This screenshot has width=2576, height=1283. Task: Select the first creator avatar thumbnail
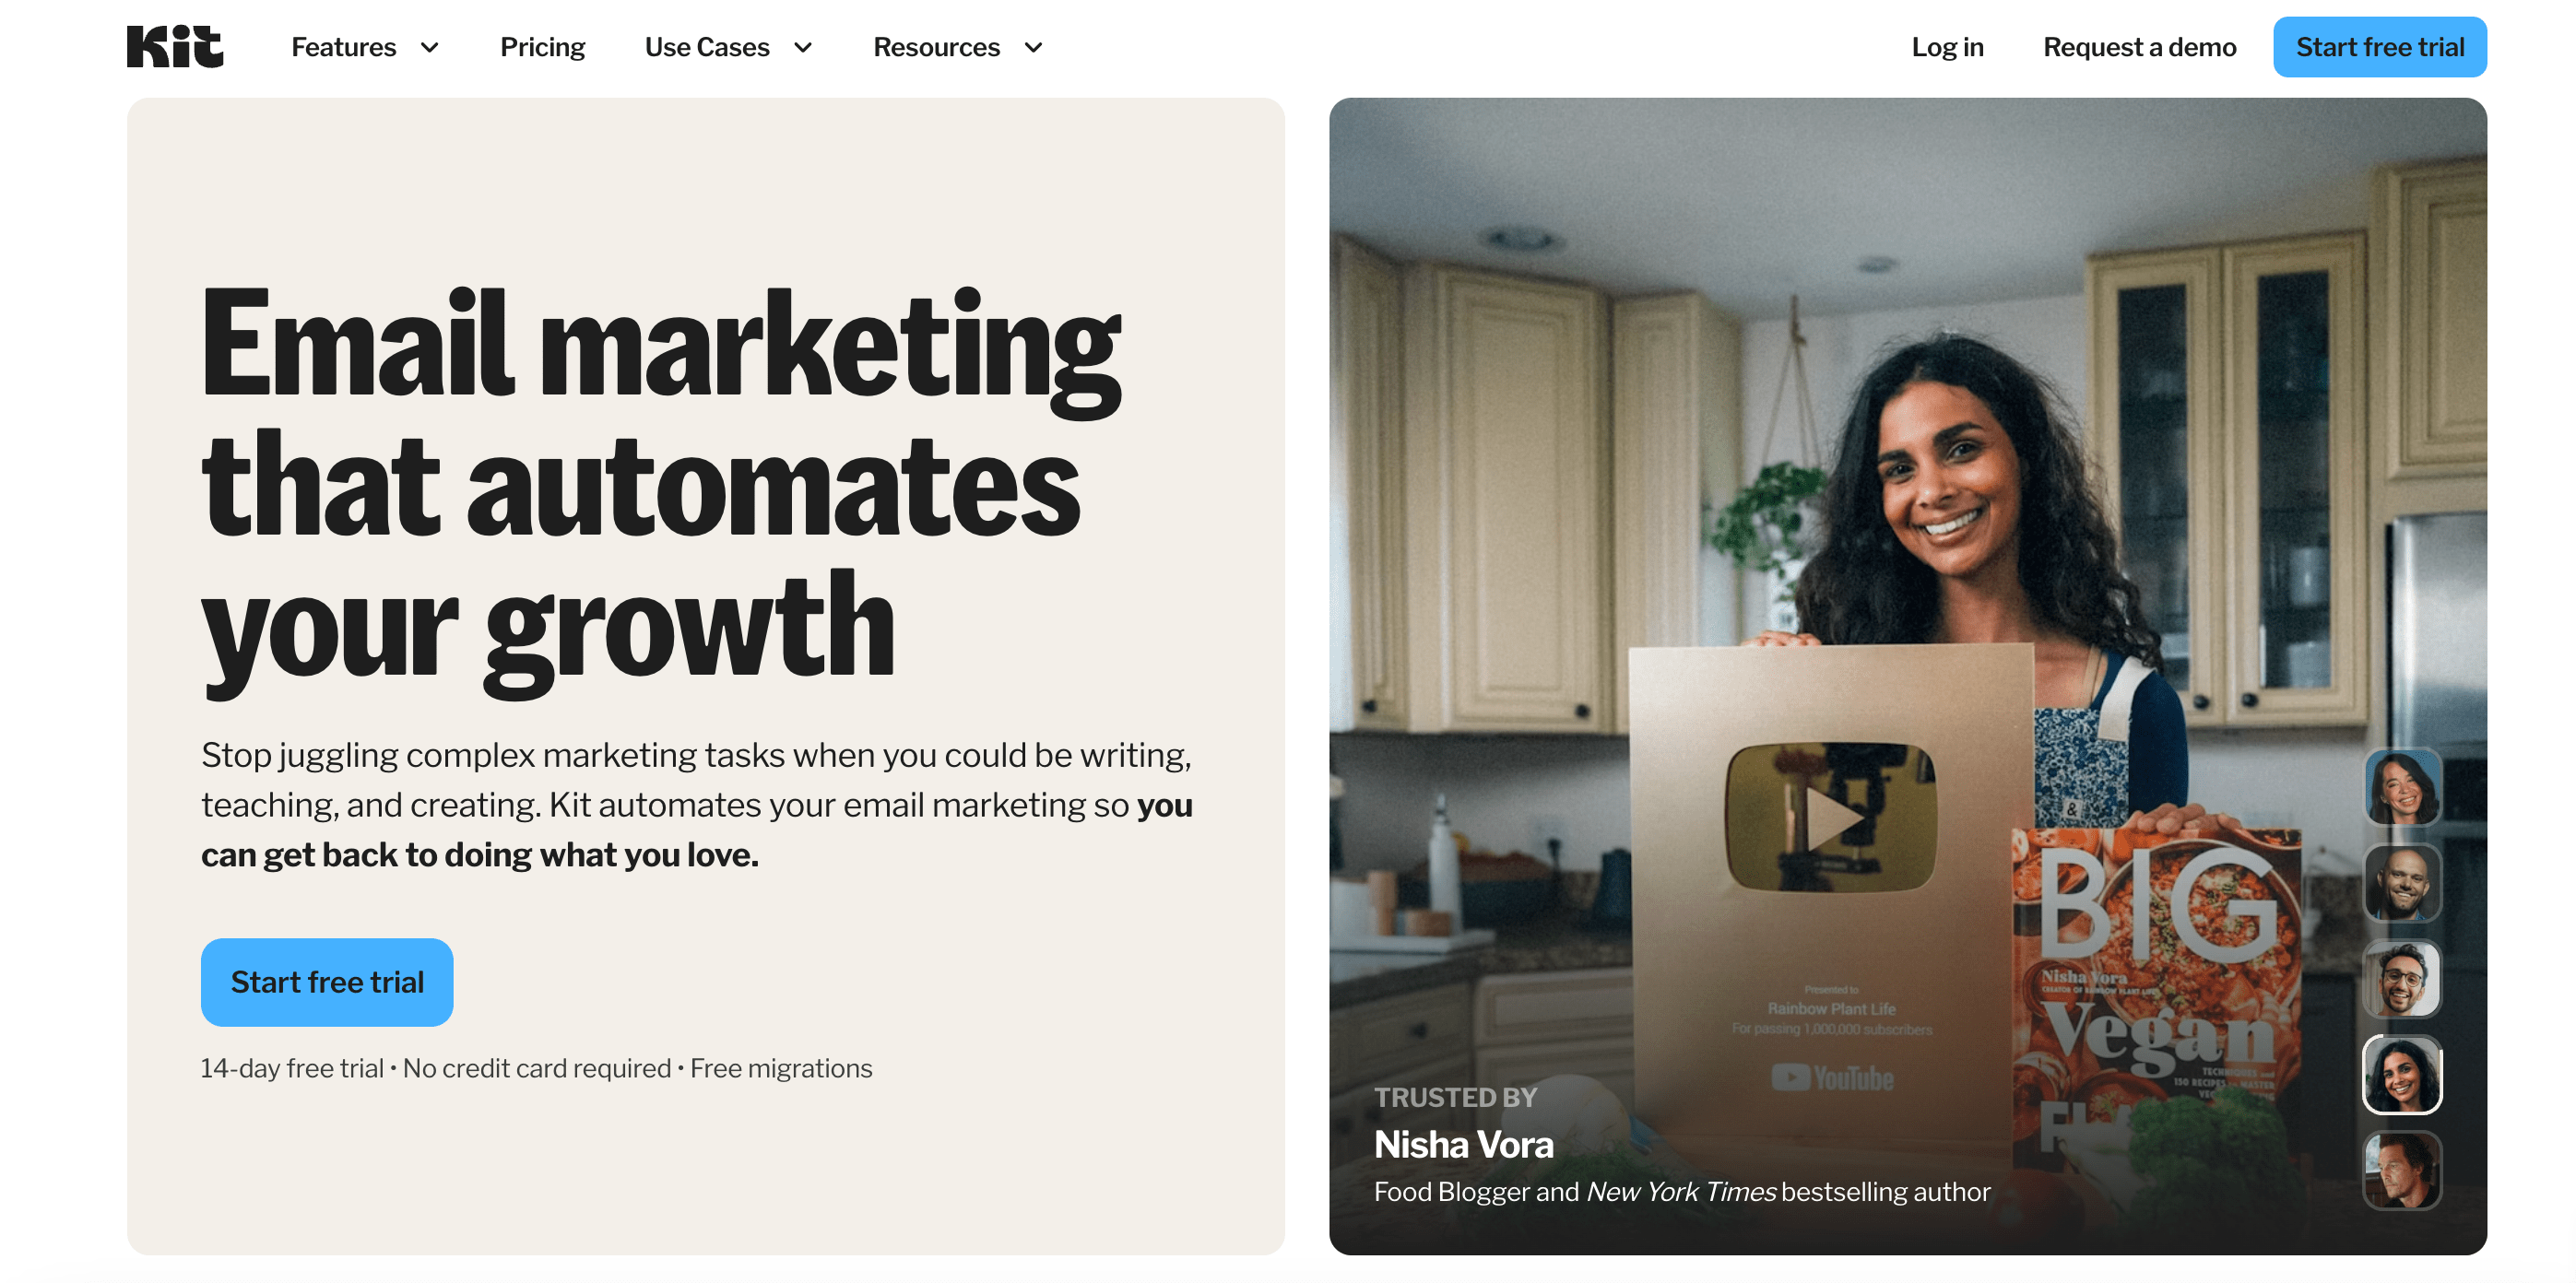coord(2402,789)
